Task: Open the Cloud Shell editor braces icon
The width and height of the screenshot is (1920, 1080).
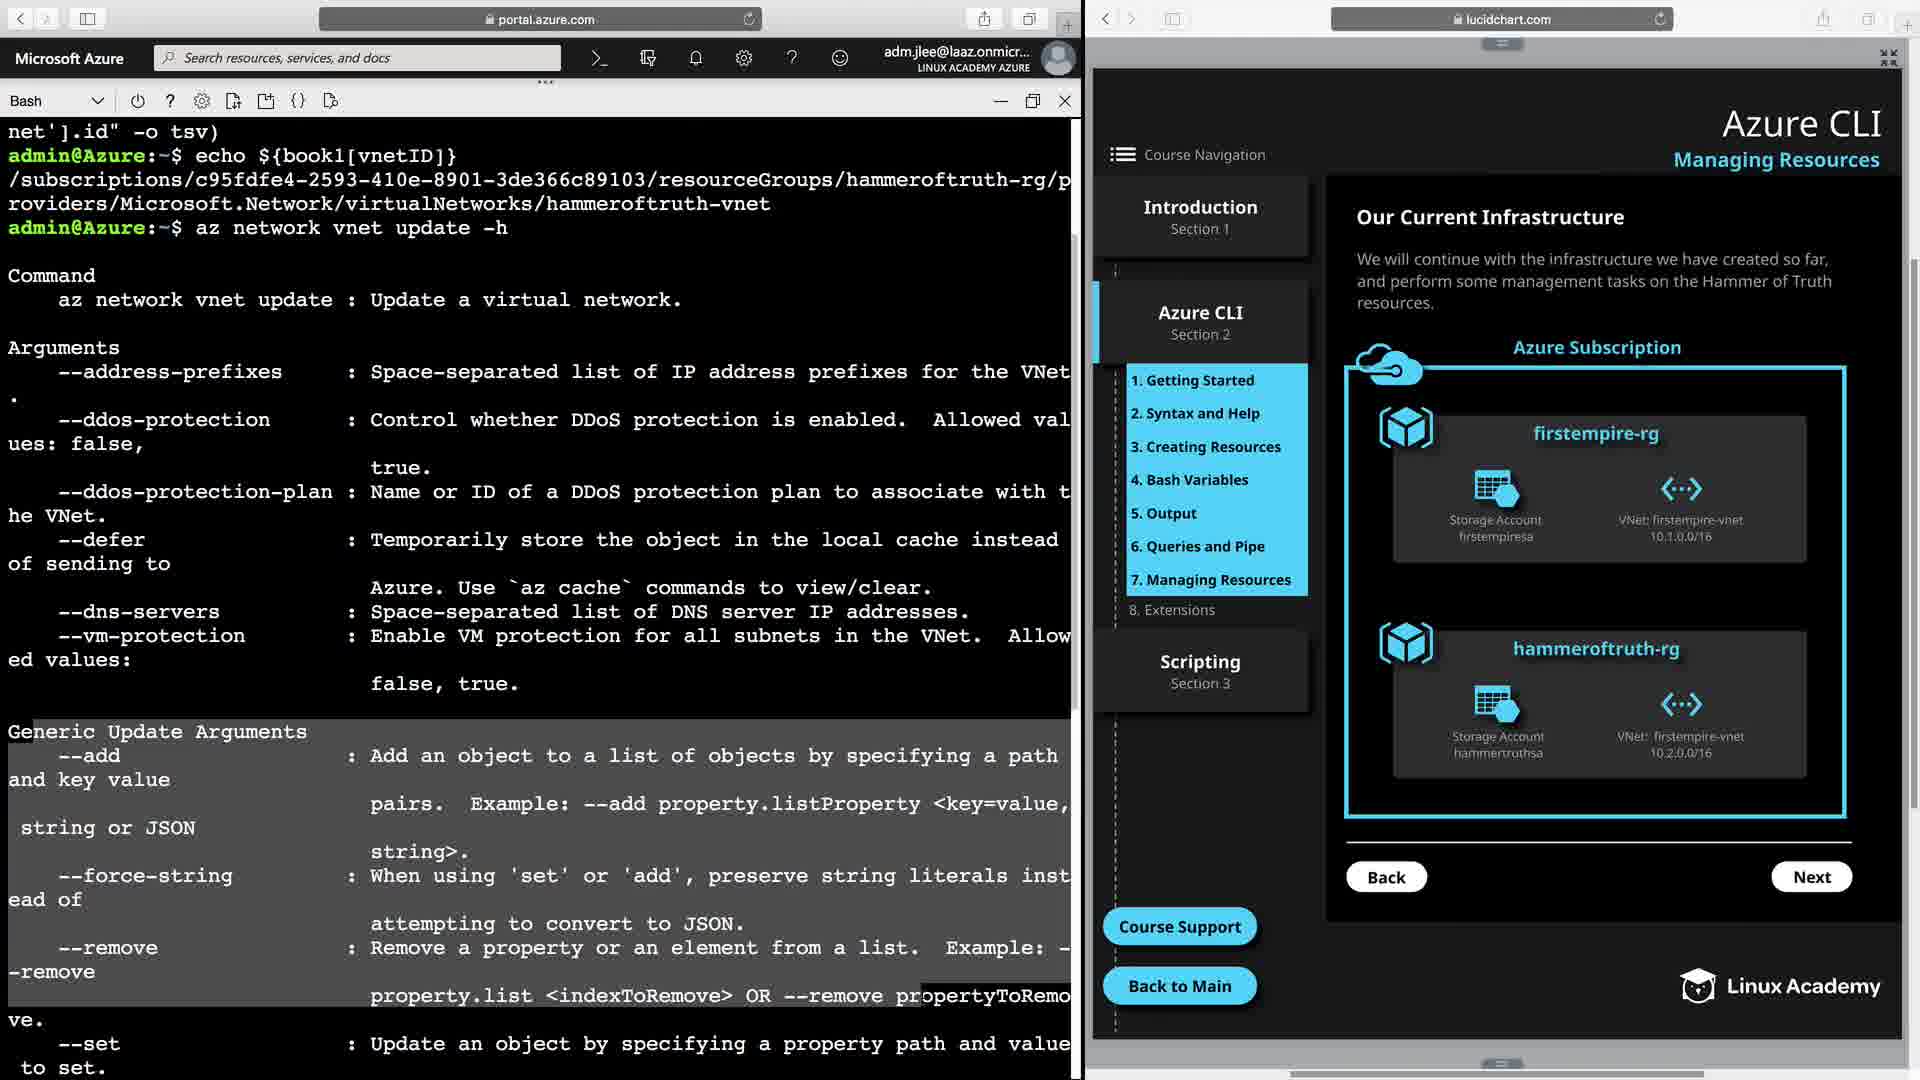Action: 298,101
